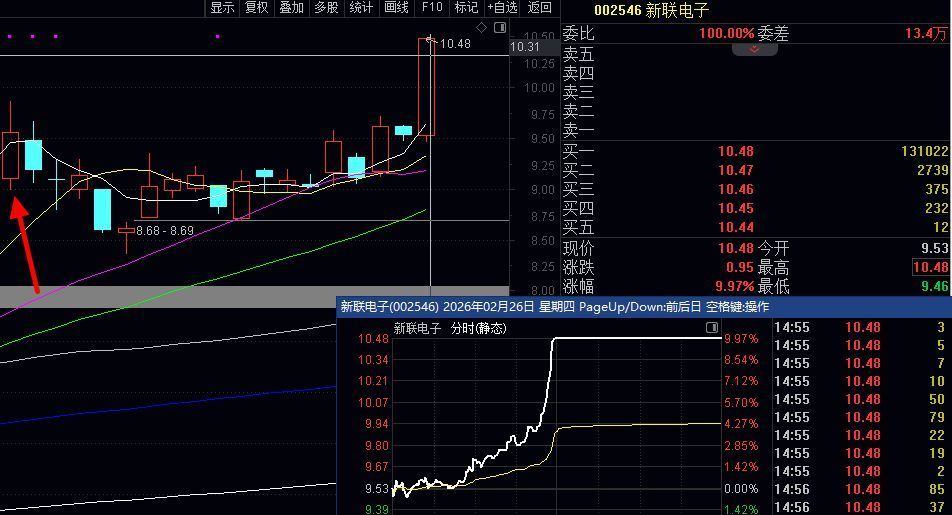
Task: Click the 14:55 tick row with volume 3
Action: (860, 327)
